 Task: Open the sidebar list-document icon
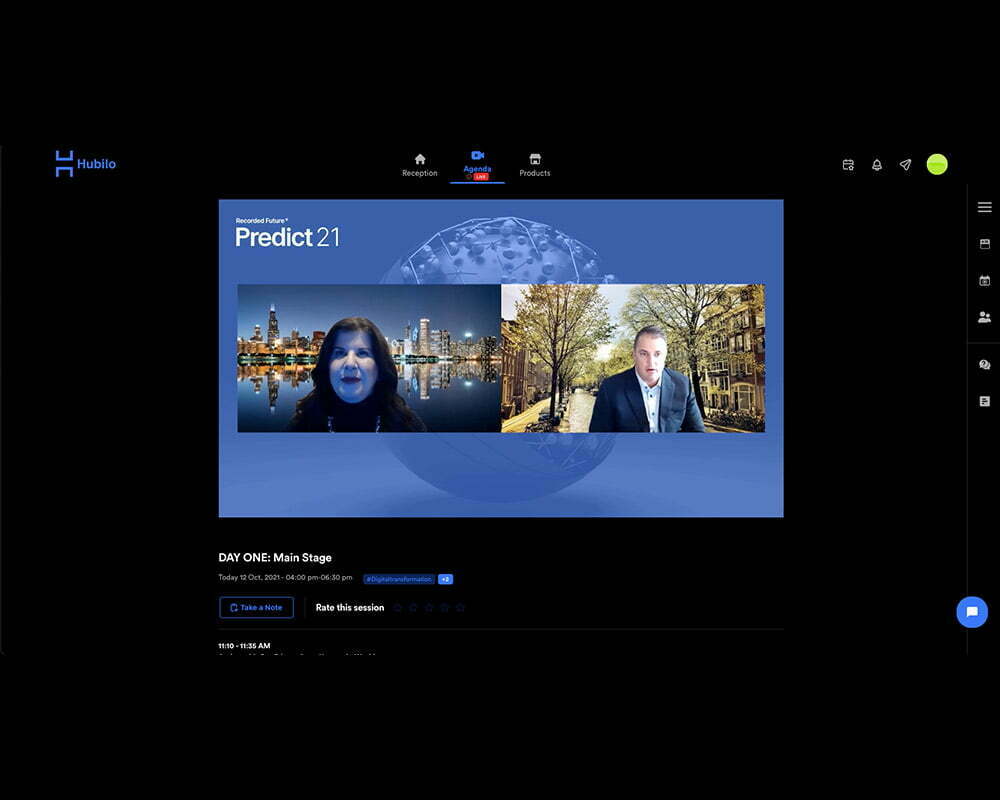(985, 401)
